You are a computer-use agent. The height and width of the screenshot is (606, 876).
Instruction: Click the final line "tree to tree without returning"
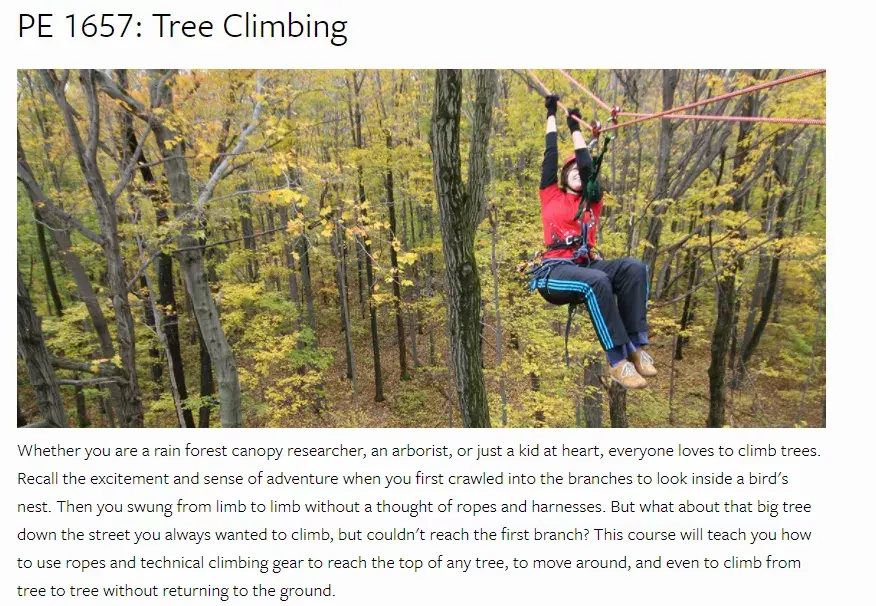pyautogui.click(x=175, y=591)
